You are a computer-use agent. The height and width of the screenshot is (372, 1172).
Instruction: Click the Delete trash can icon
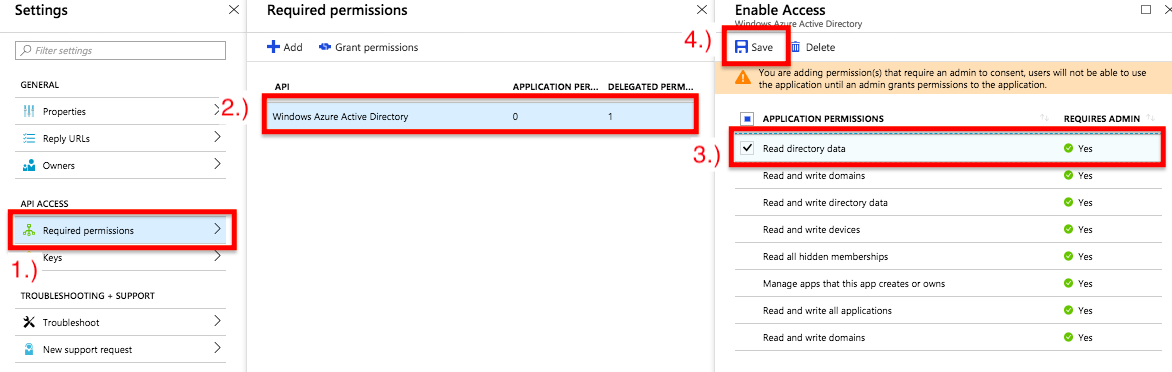tap(795, 47)
